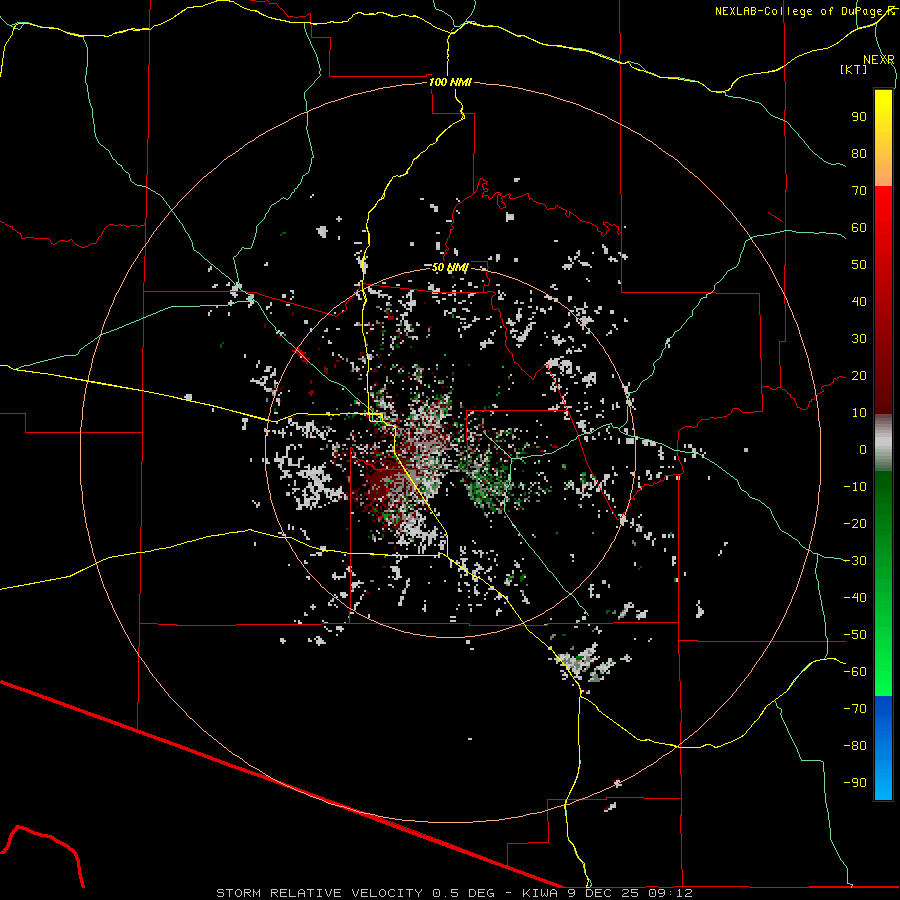
Task: Click the -40 value on velocity scale
Action: click(x=855, y=598)
